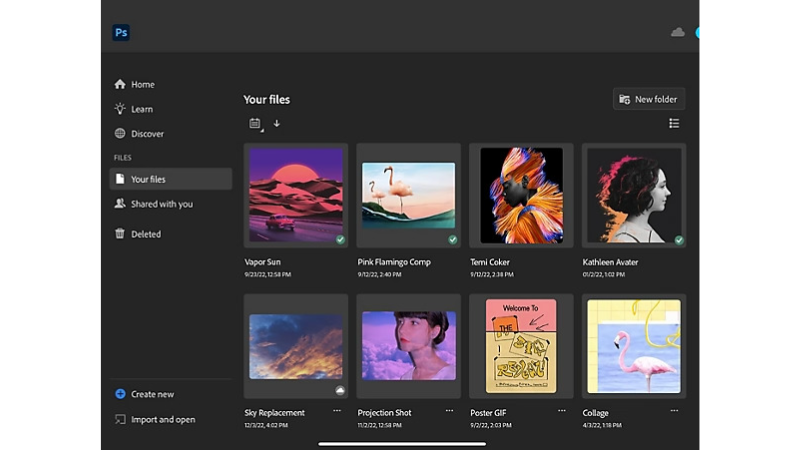800x450 pixels.
Task: Click the cloud badge on Sky Replacement
Action: [x=340, y=391]
